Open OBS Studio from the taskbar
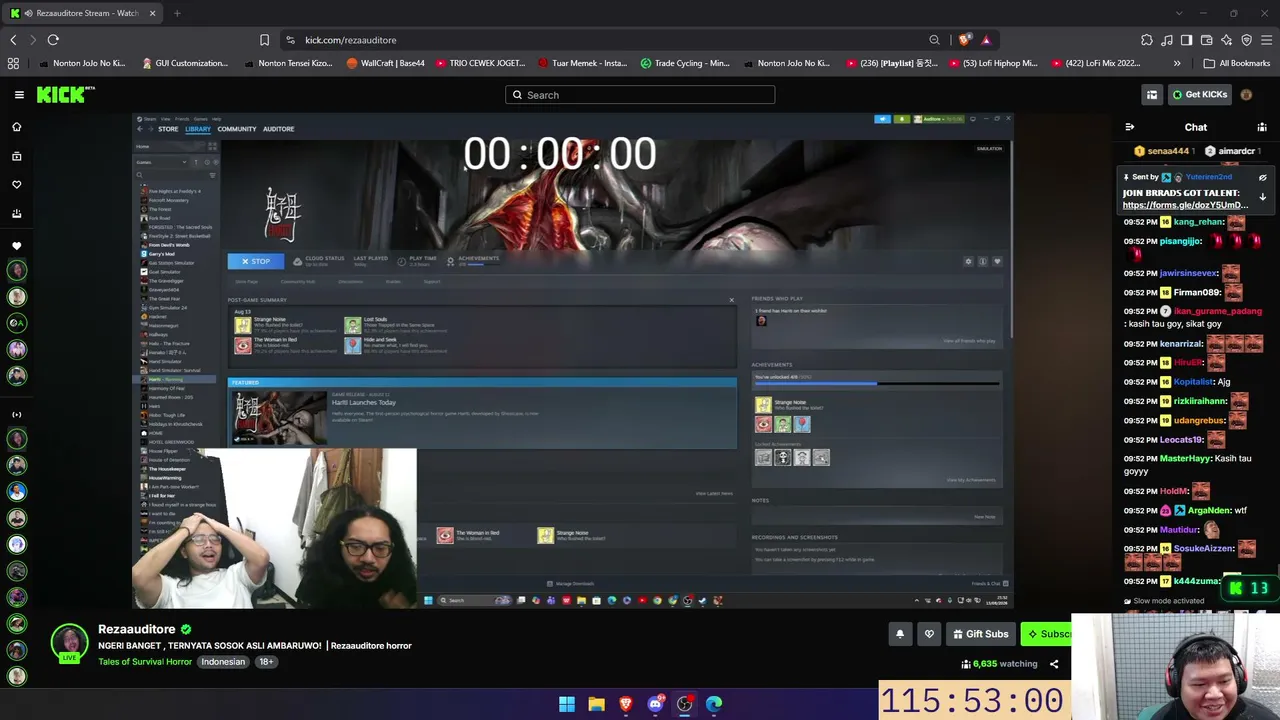1280x720 pixels. pyautogui.click(x=685, y=704)
